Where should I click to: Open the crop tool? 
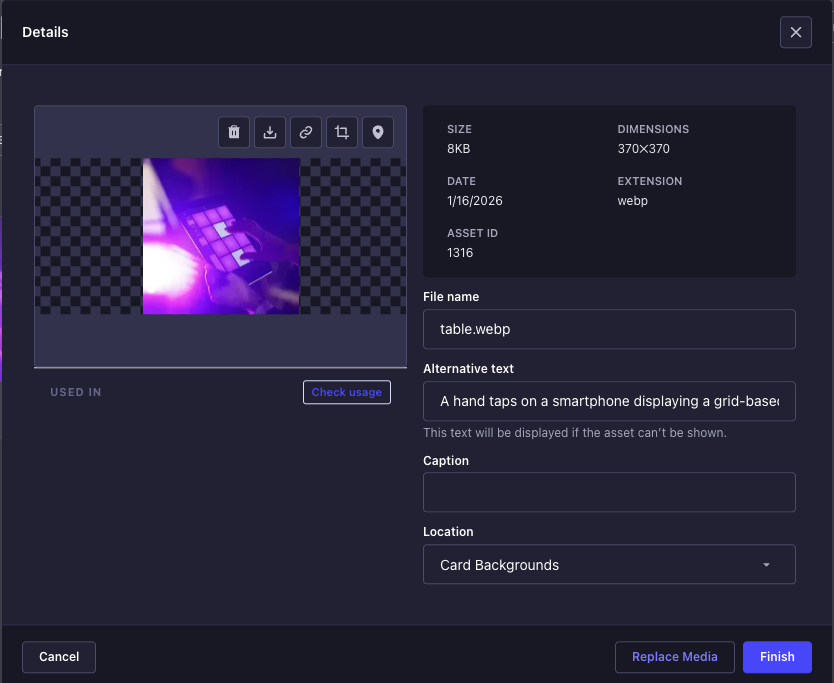pos(342,132)
